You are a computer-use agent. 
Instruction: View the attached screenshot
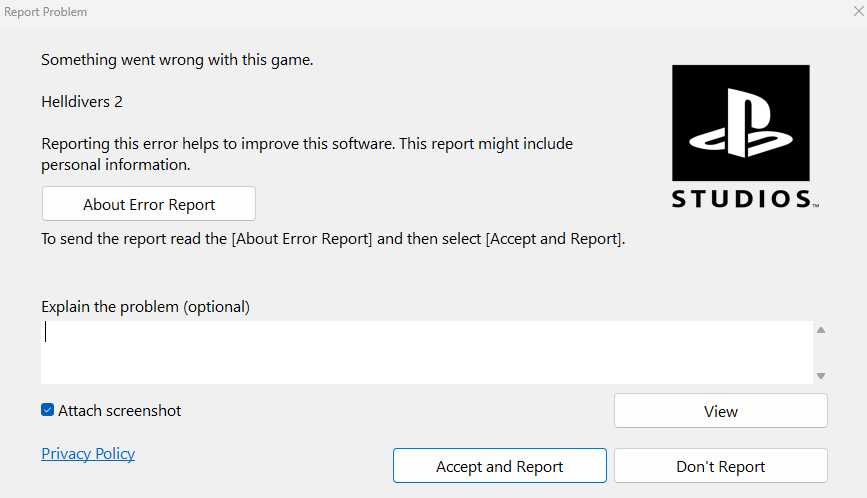(720, 411)
